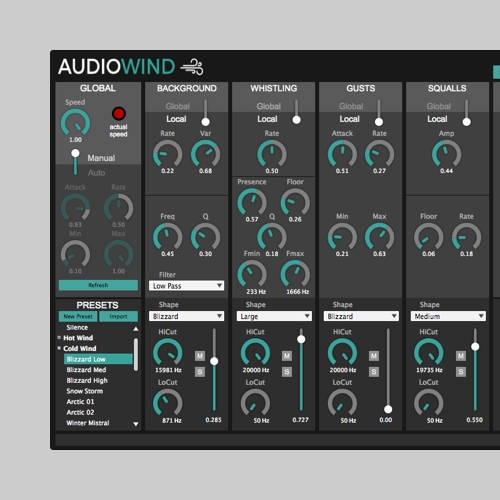Click the Global Speed knob

tap(75, 123)
